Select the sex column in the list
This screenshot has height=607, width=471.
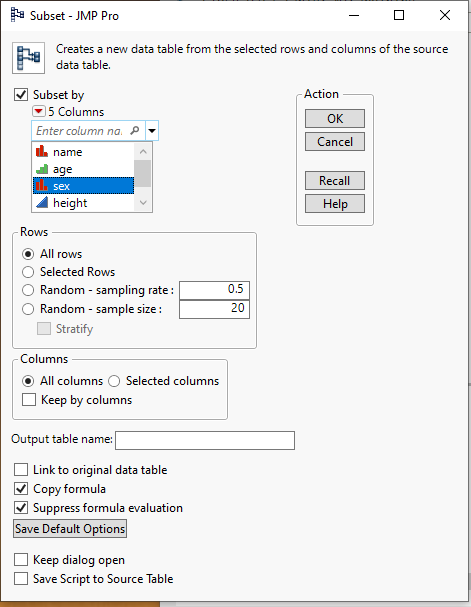pyautogui.click(x=83, y=186)
